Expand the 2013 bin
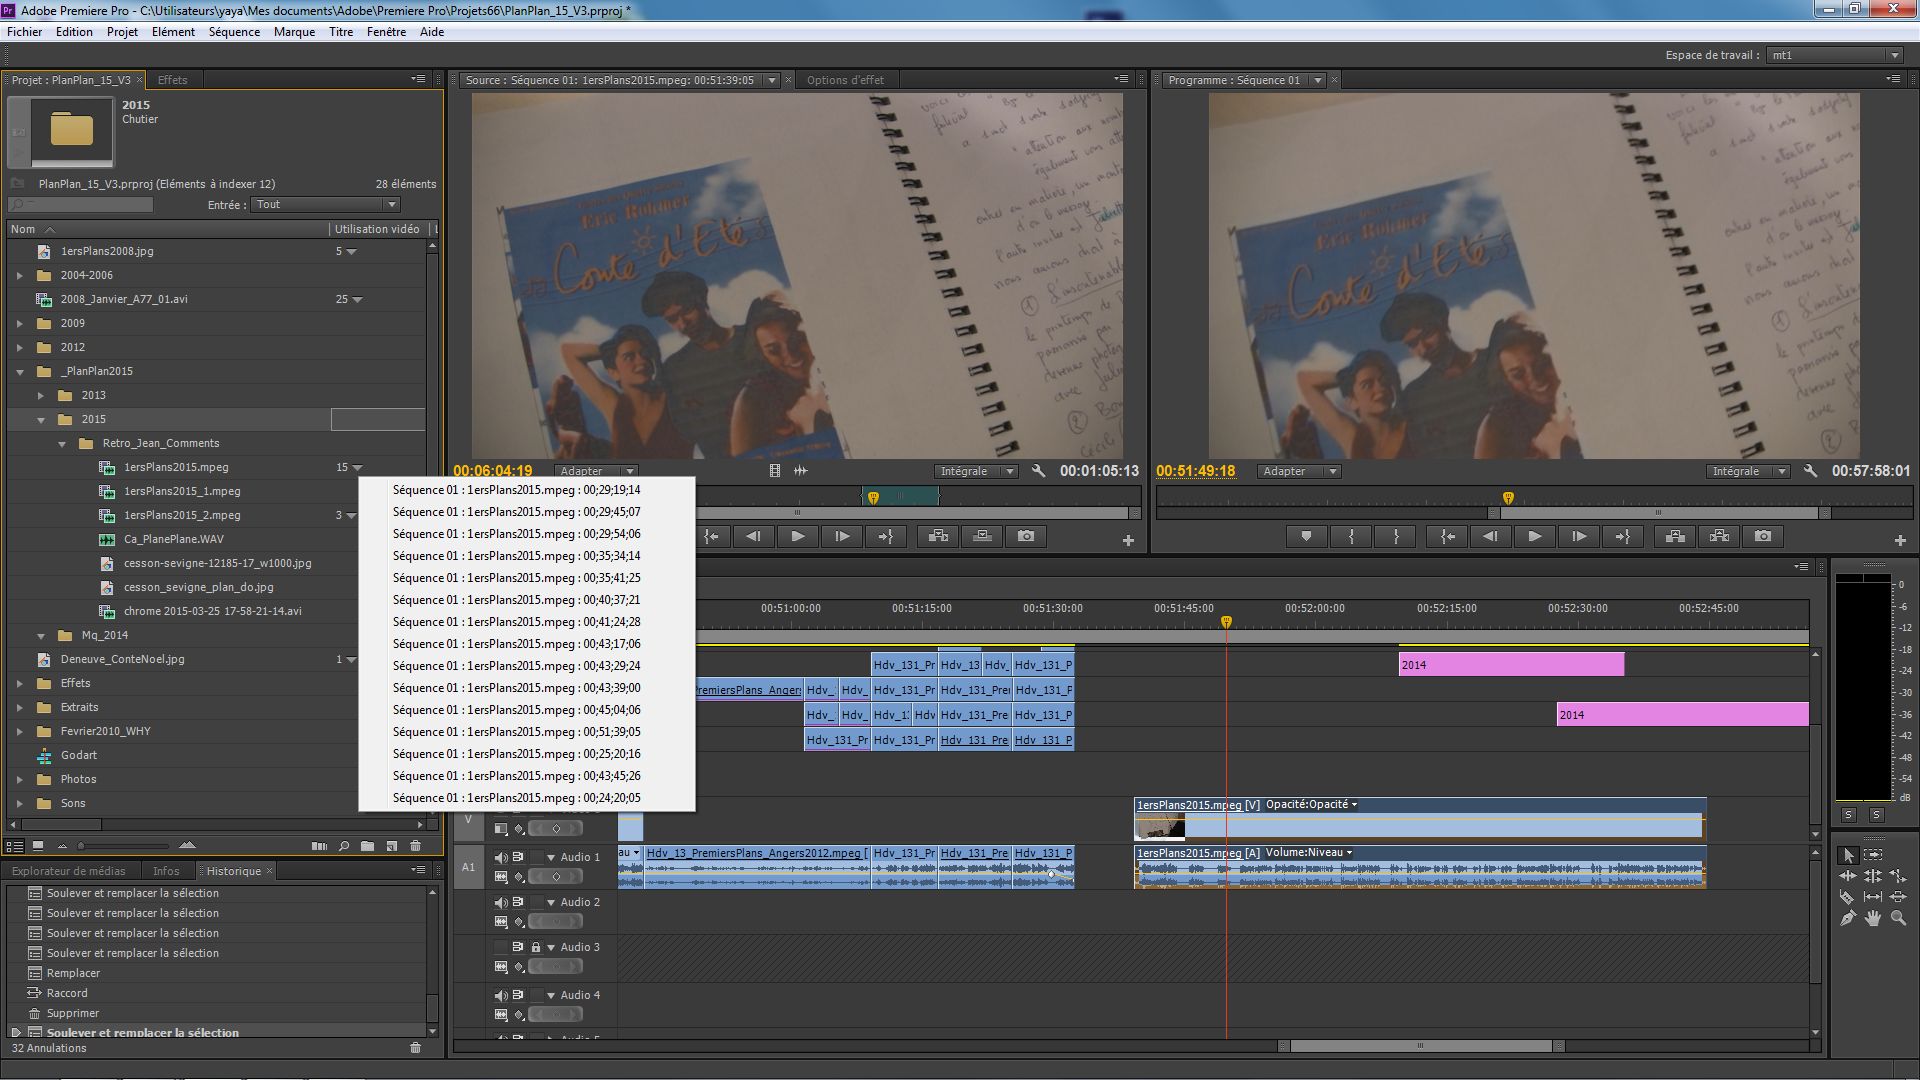 coord(41,395)
